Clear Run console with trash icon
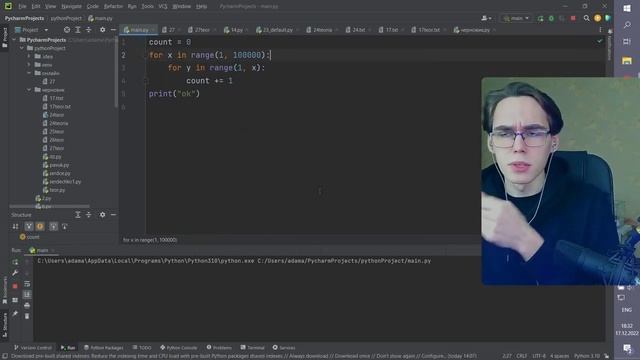The image size is (640, 360). (x=27, y=316)
